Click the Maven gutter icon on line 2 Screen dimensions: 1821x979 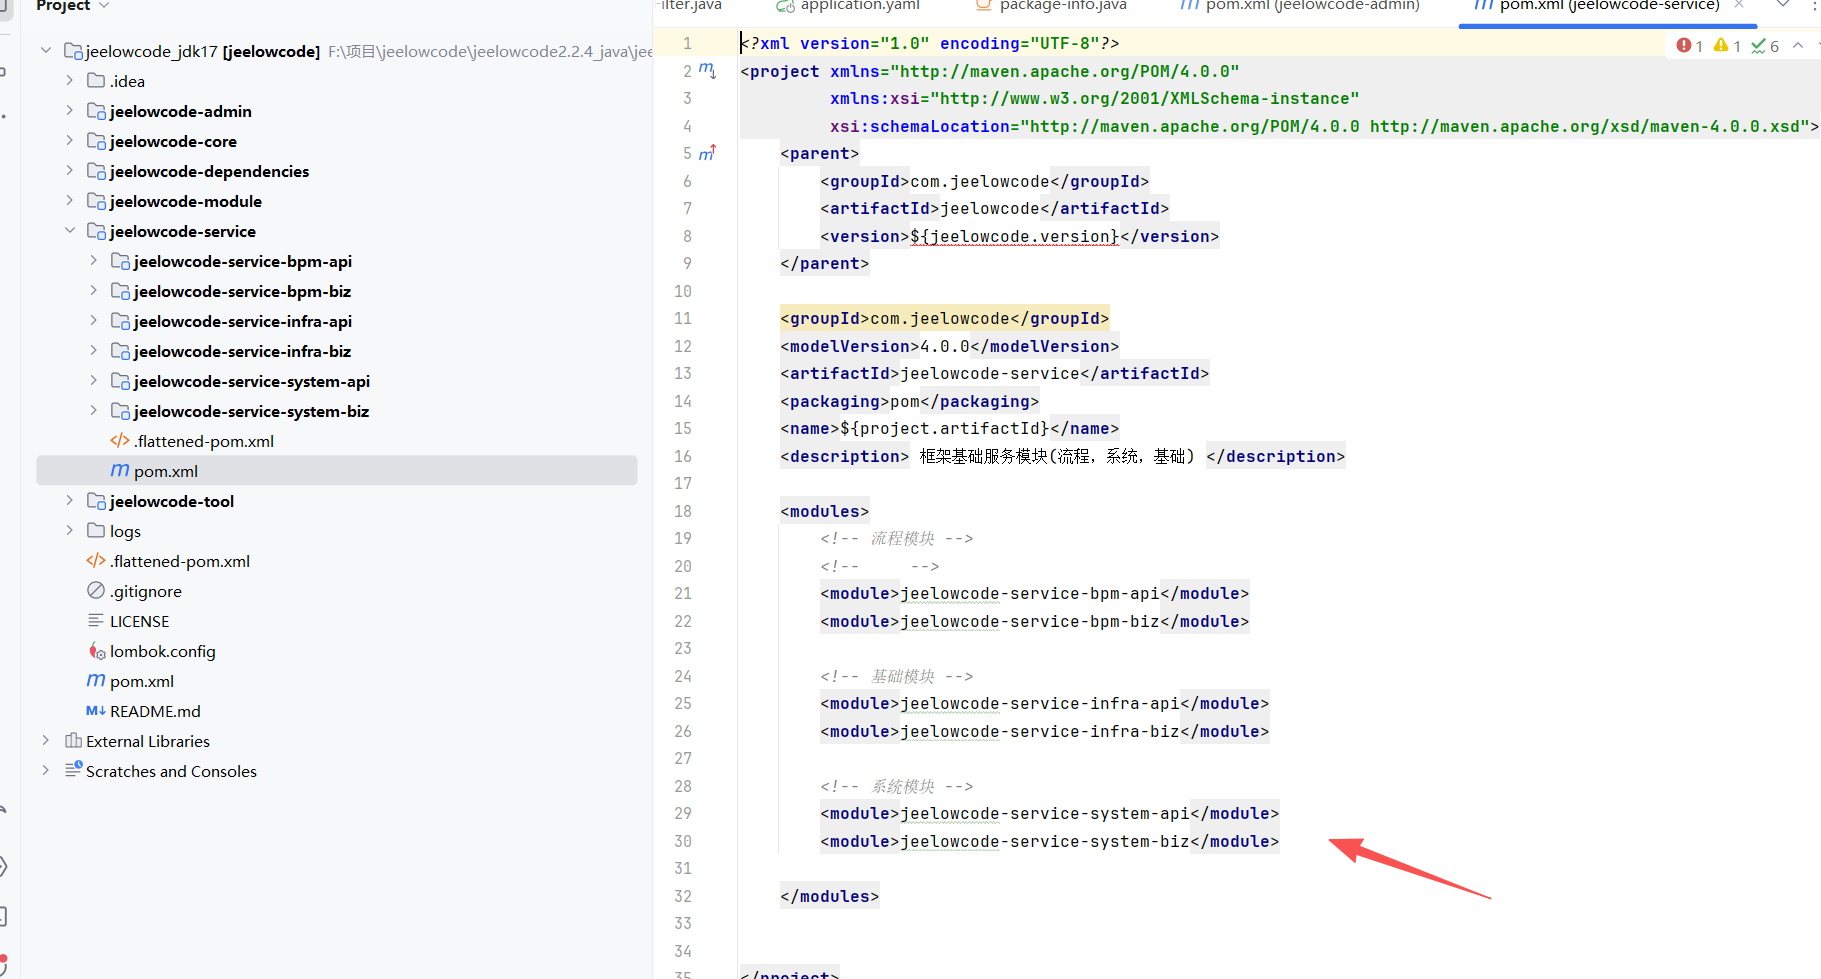707,70
